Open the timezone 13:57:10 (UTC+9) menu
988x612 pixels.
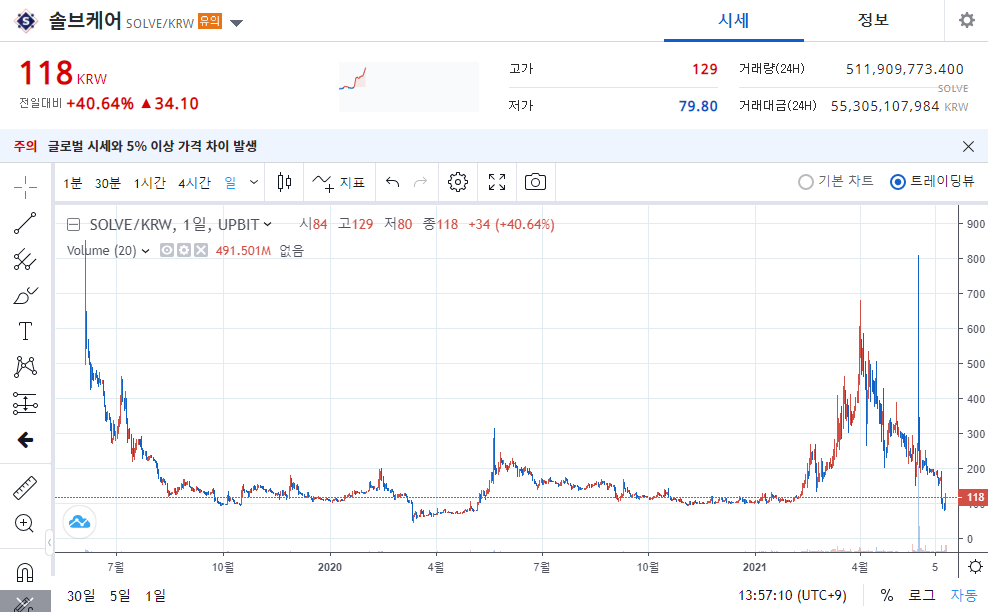coord(792,595)
